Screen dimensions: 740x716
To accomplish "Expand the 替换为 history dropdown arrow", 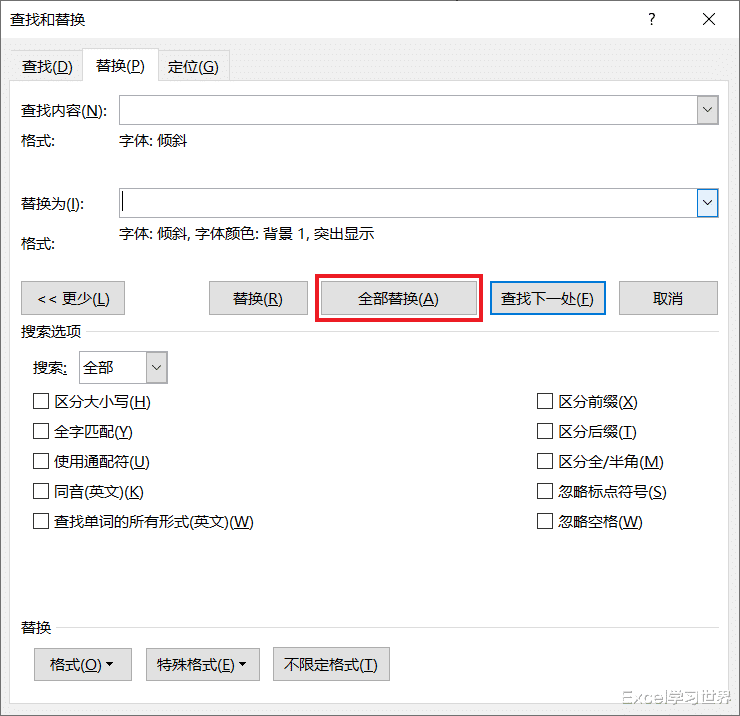I will pyautogui.click(x=707, y=203).
